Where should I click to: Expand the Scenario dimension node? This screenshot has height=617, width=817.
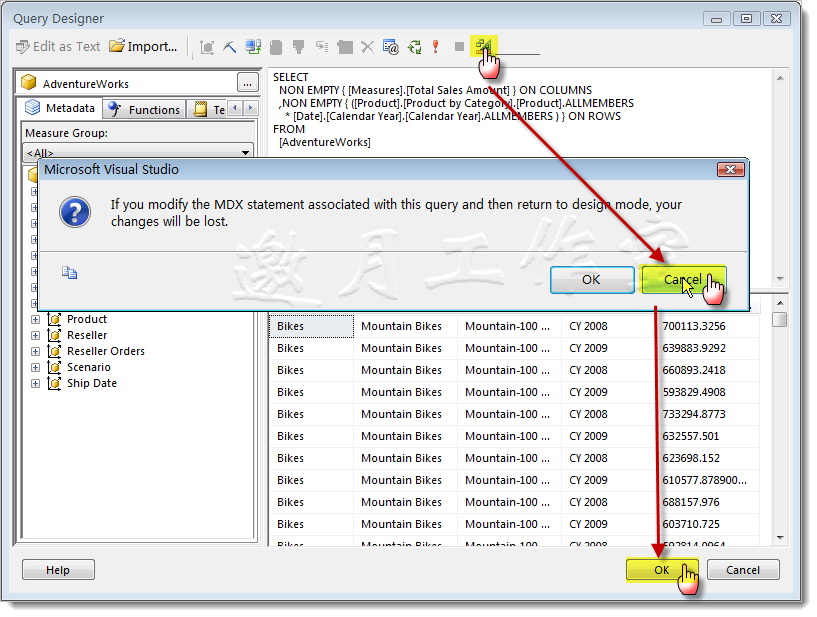35,368
